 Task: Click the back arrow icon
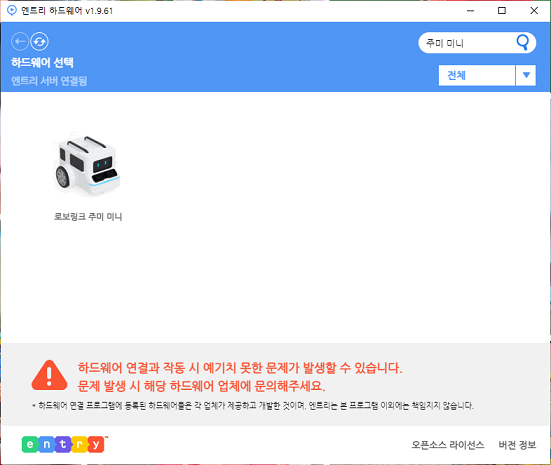click(20, 41)
